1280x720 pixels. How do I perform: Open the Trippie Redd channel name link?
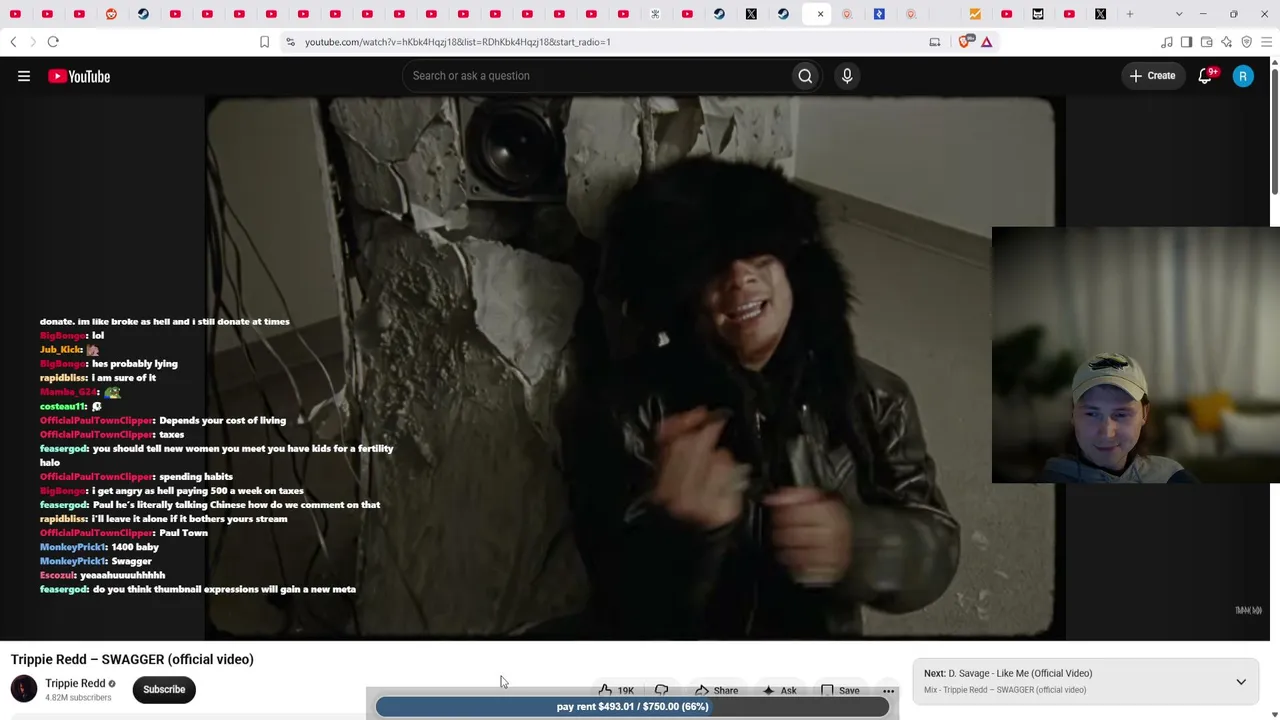coord(75,683)
